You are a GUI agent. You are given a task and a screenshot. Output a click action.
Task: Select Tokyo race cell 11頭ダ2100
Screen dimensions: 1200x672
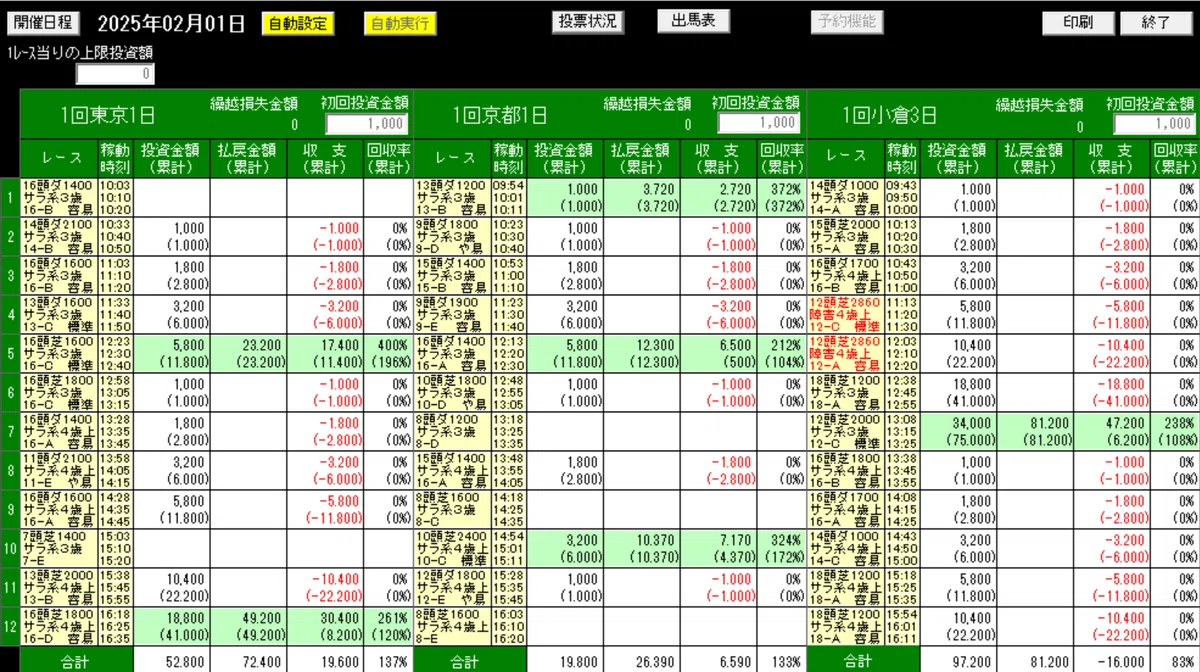click(58, 470)
